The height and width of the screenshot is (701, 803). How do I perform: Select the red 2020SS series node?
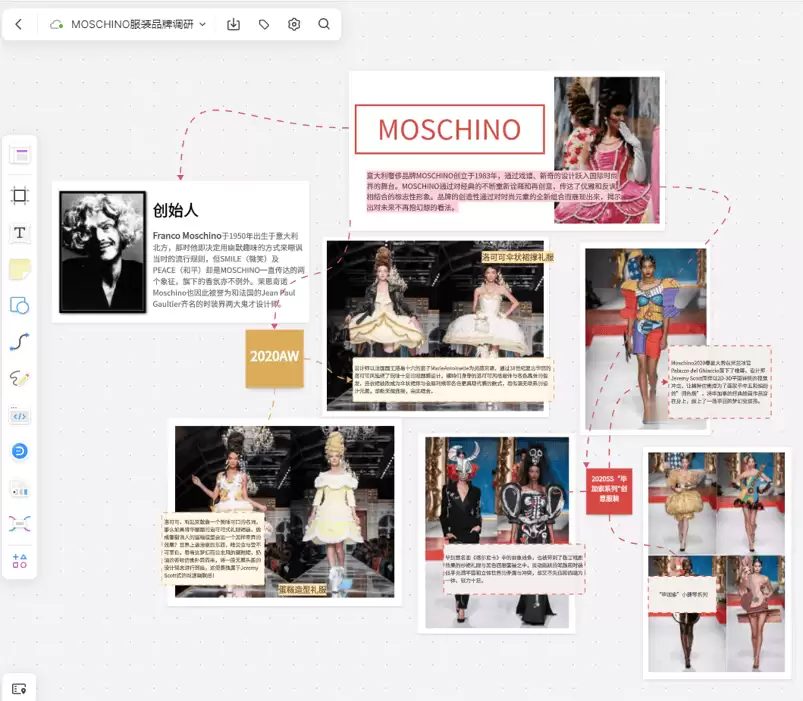[609, 491]
